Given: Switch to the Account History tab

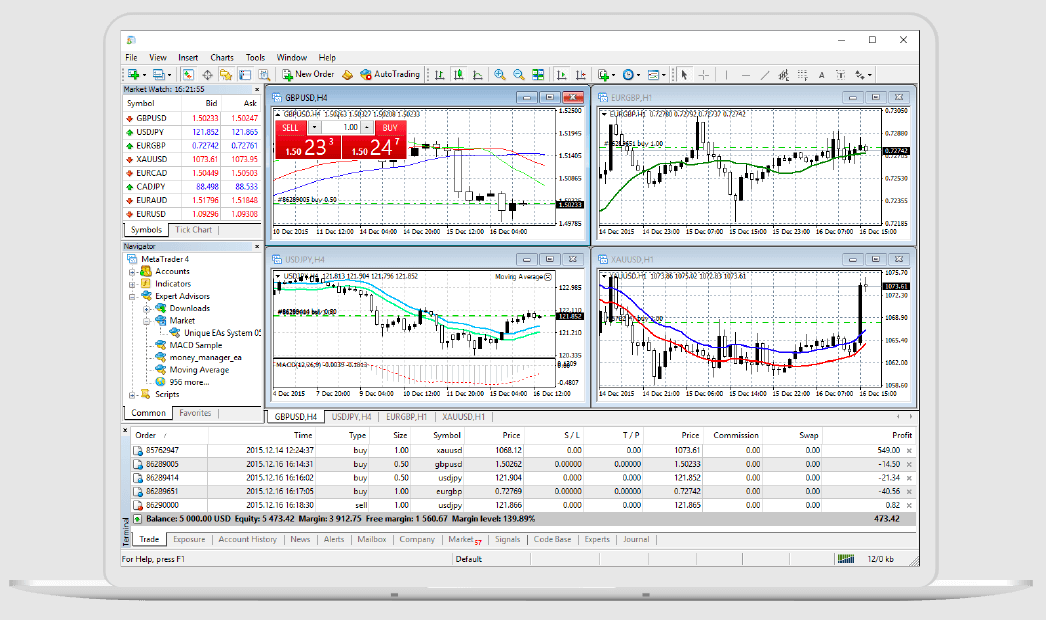Looking at the screenshot, I should point(248,539).
